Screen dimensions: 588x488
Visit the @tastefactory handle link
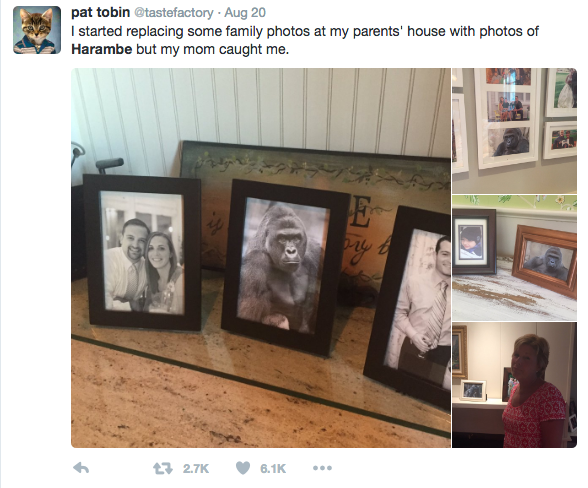[174, 13]
